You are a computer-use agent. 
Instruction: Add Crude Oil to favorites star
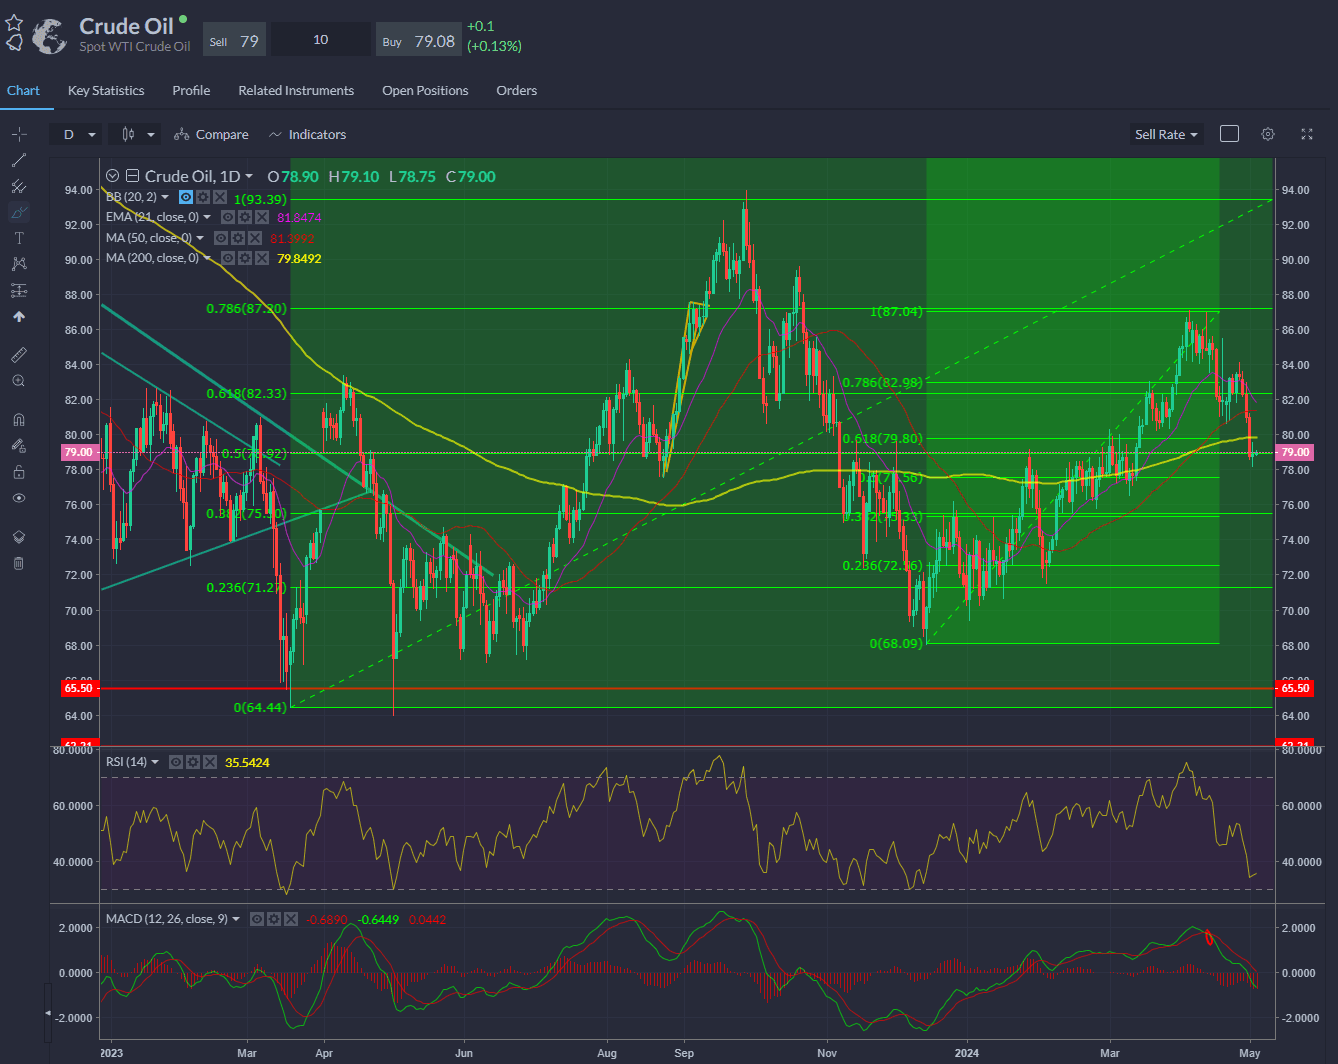click(14, 23)
